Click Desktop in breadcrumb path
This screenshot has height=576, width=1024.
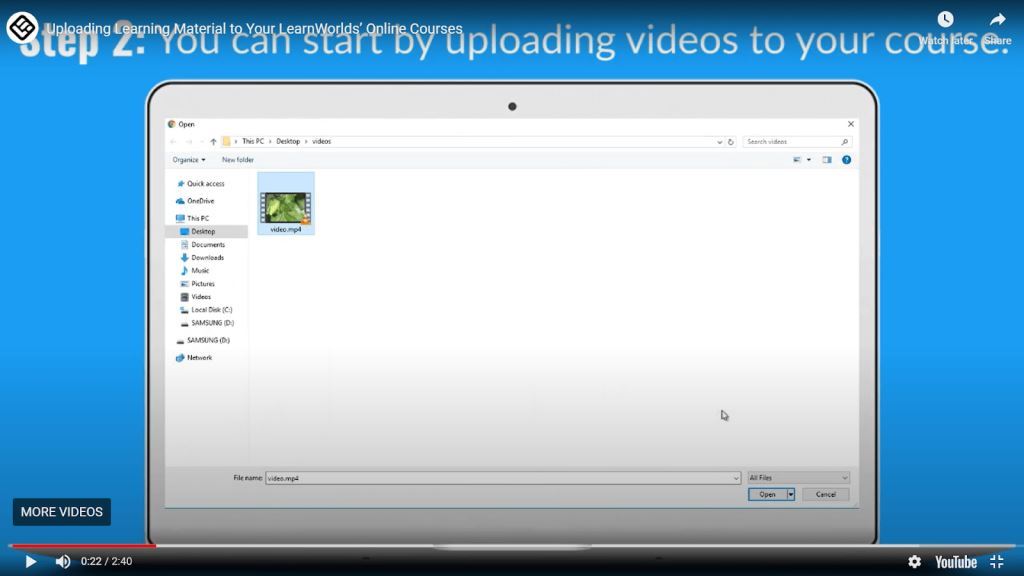pos(288,142)
